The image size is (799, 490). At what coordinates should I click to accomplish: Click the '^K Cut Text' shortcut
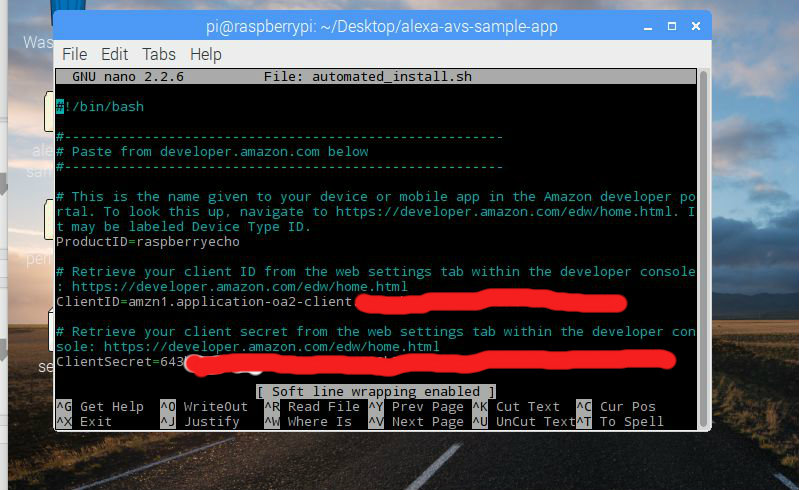pos(516,406)
